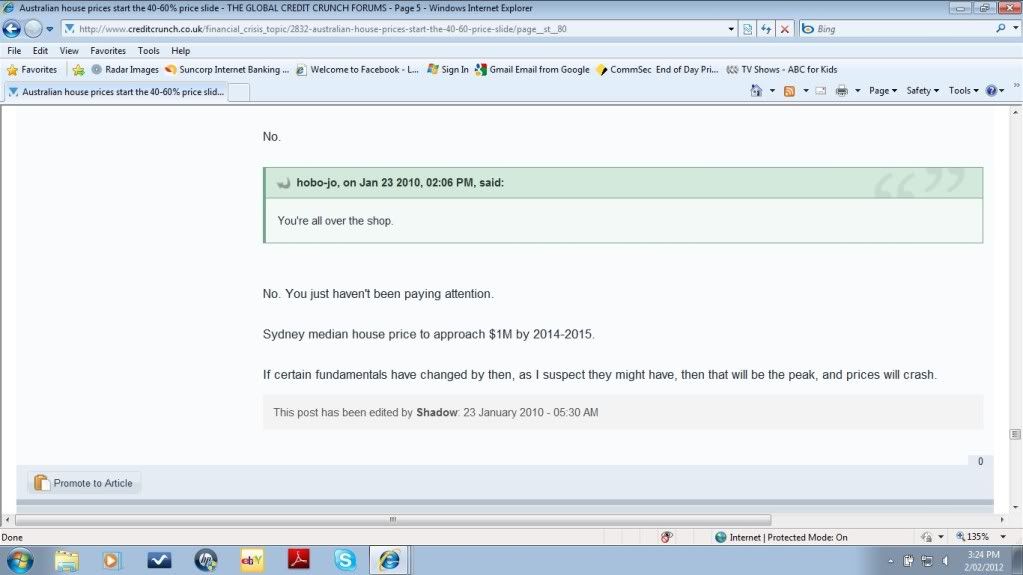Image resolution: width=1023 pixels, height=575 pixels.
Task: Open the Favorites menu in menu bar
Action: 108,50
